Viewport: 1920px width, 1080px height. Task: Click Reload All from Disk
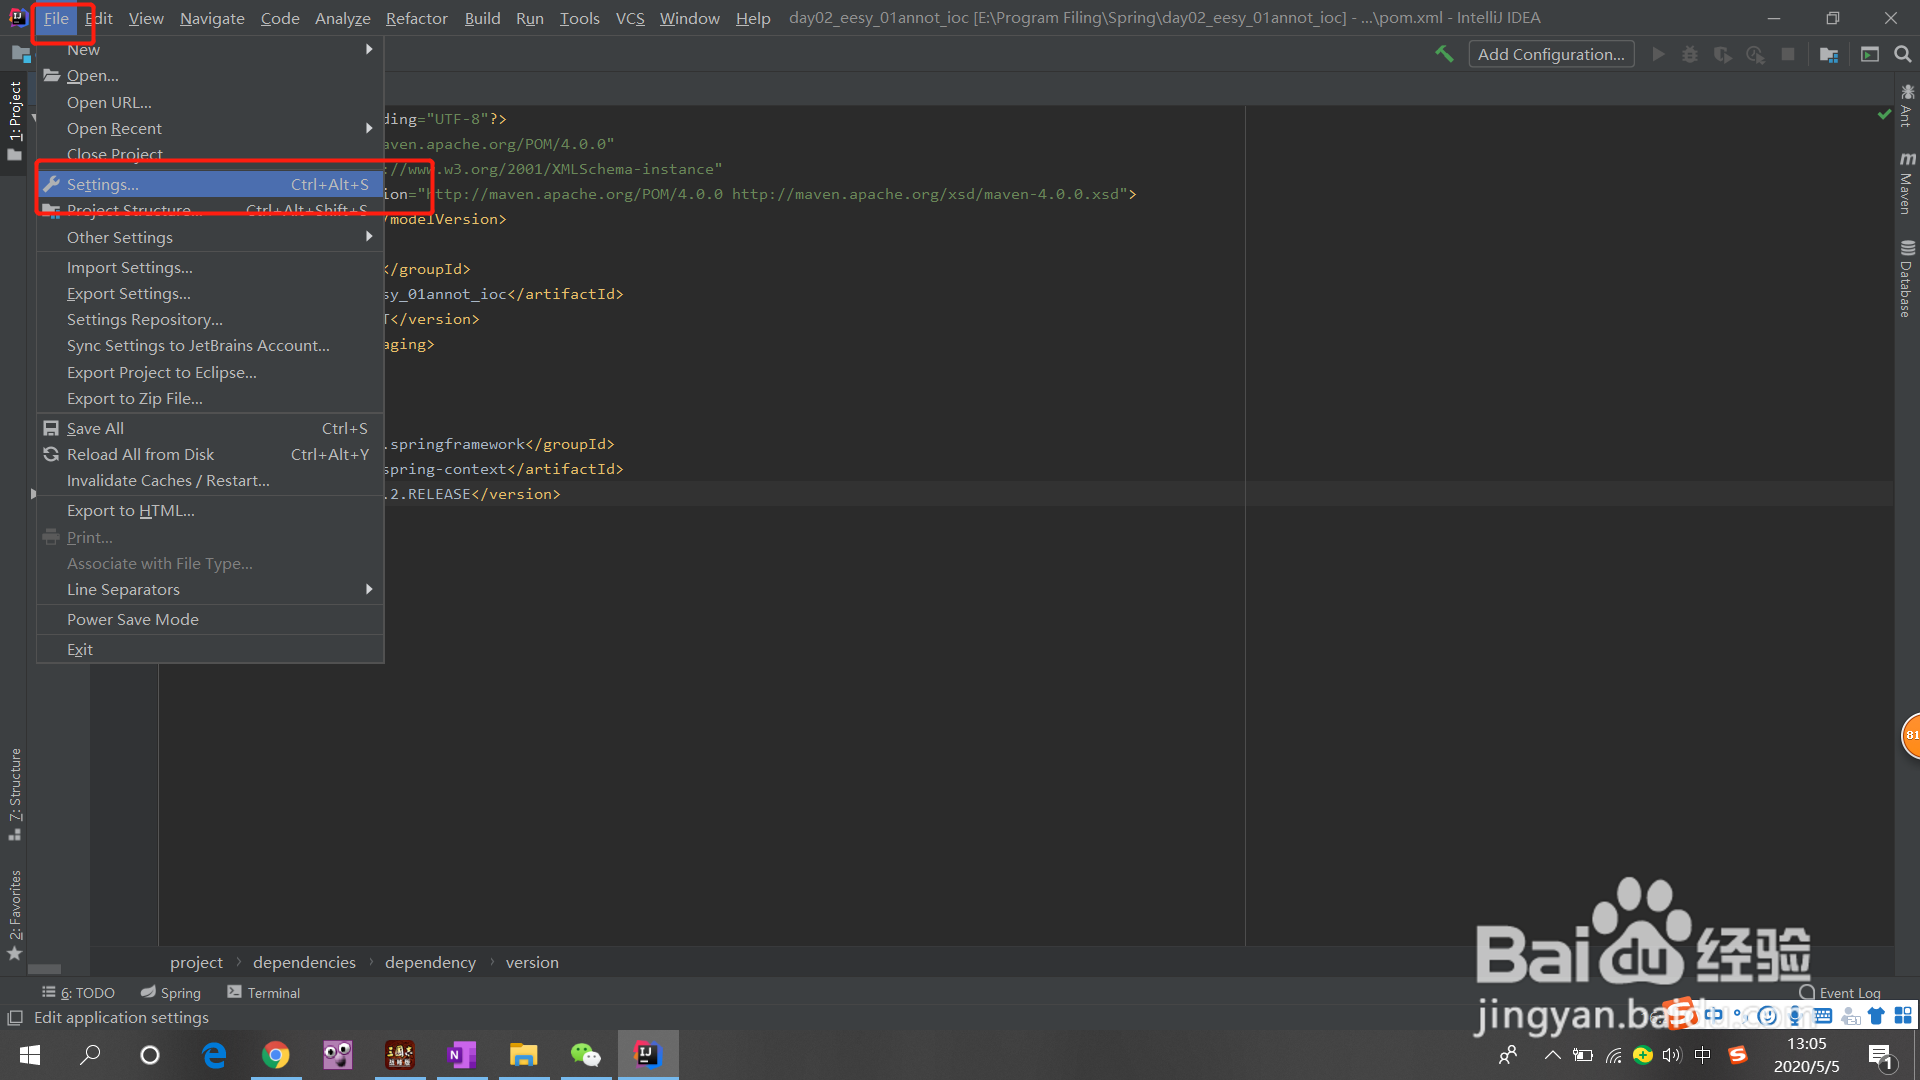tap(210, 454)
